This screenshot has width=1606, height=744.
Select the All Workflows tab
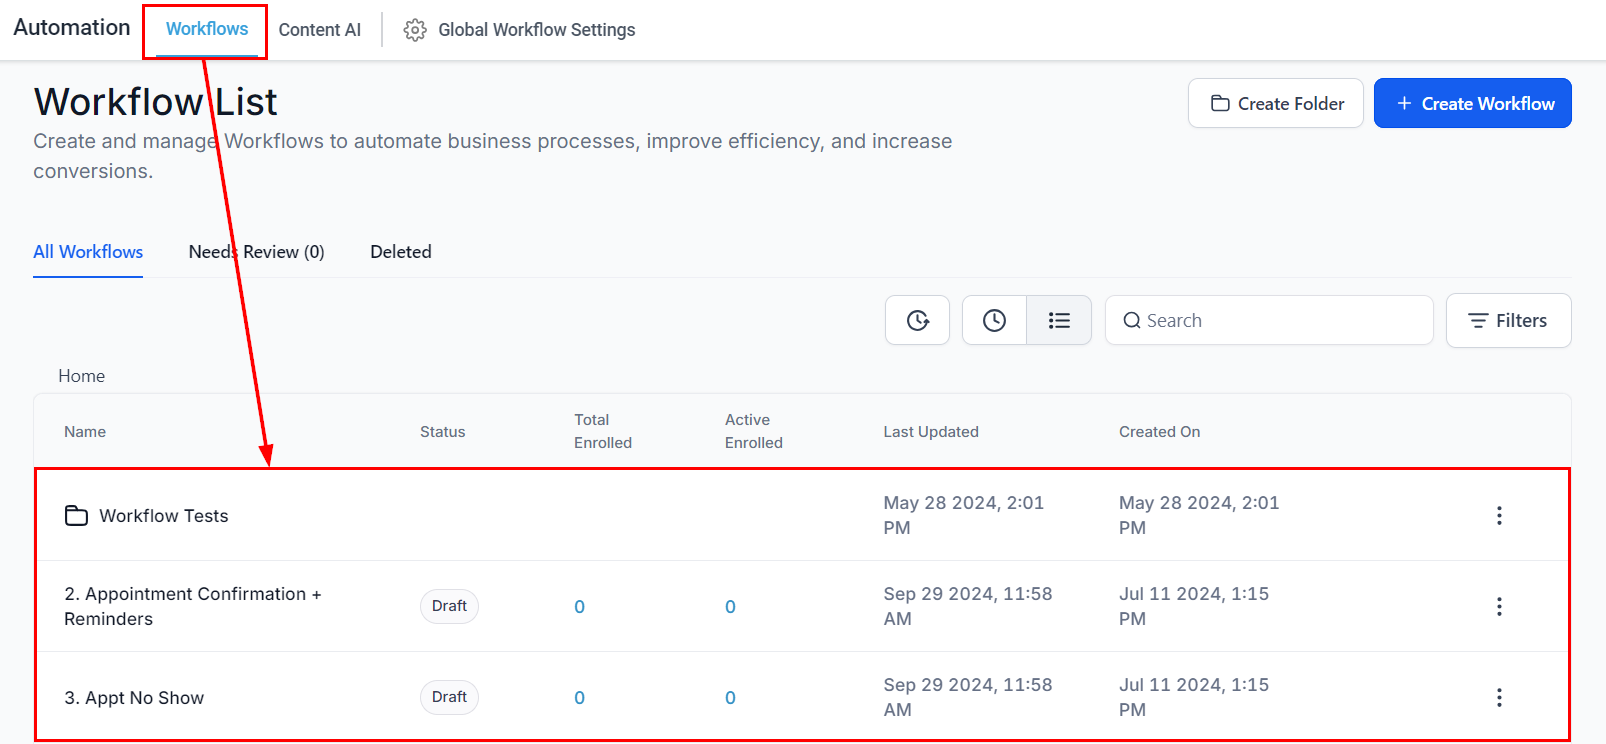[x=88, y=252]
